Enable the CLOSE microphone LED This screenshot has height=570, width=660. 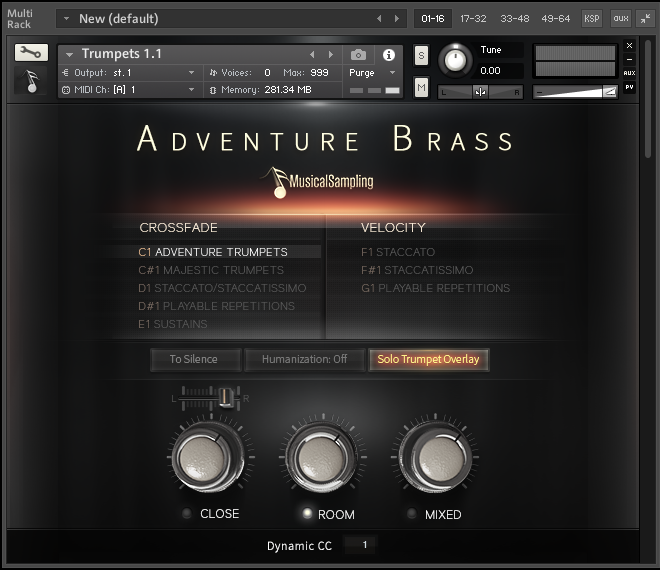[186, 513]
